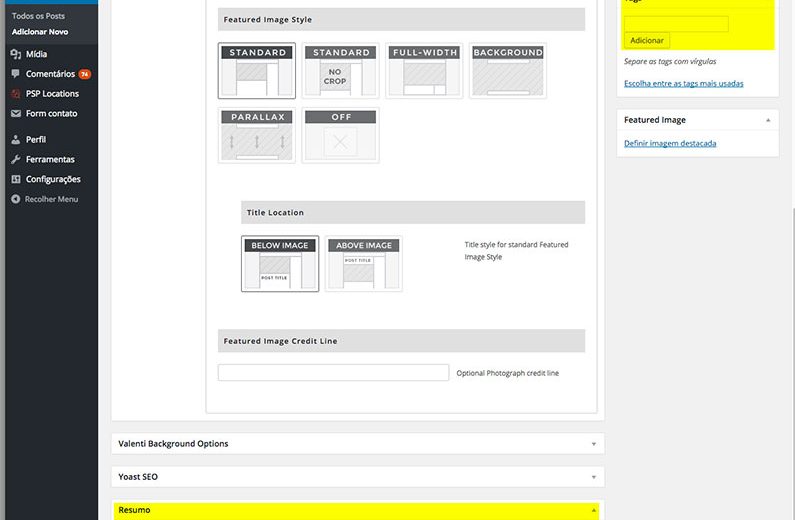Set title location to Above Image
795x520 pixels.
[363, 264]
